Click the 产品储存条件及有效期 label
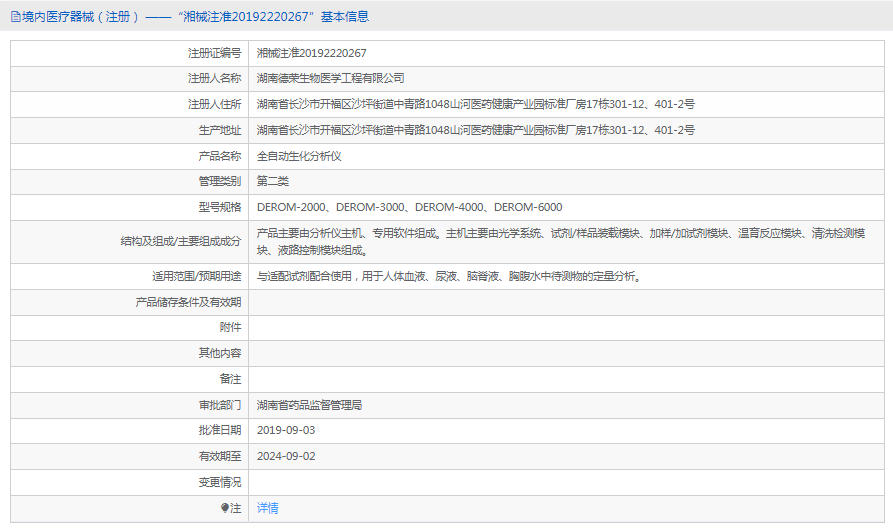The height and width of the screenshot is (530, 893). click(188, 302)
